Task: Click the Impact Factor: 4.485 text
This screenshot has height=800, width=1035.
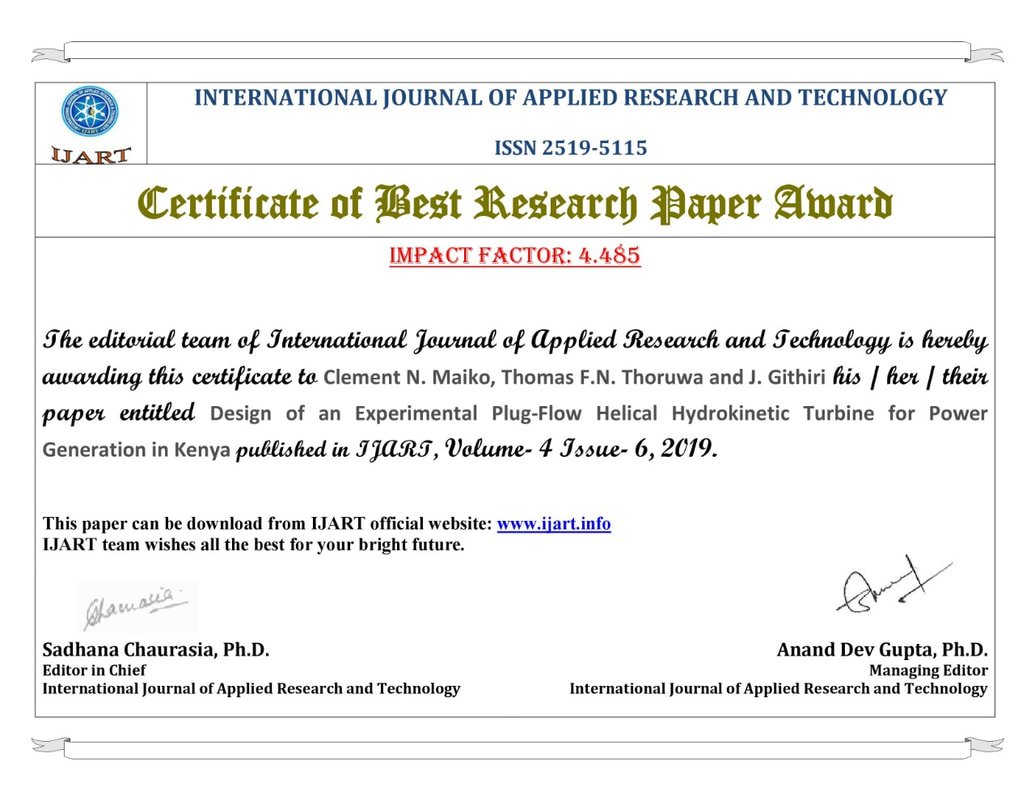Action: click(x=515, y=255)
